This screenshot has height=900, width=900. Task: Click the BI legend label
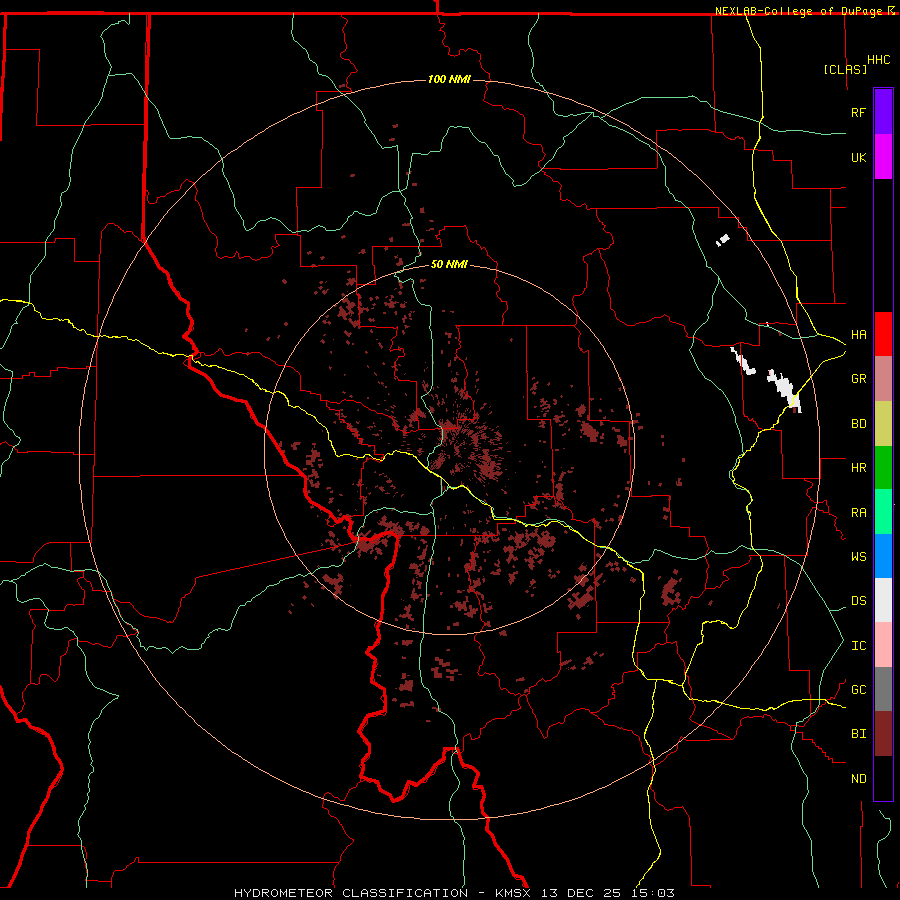click(858, 734)
